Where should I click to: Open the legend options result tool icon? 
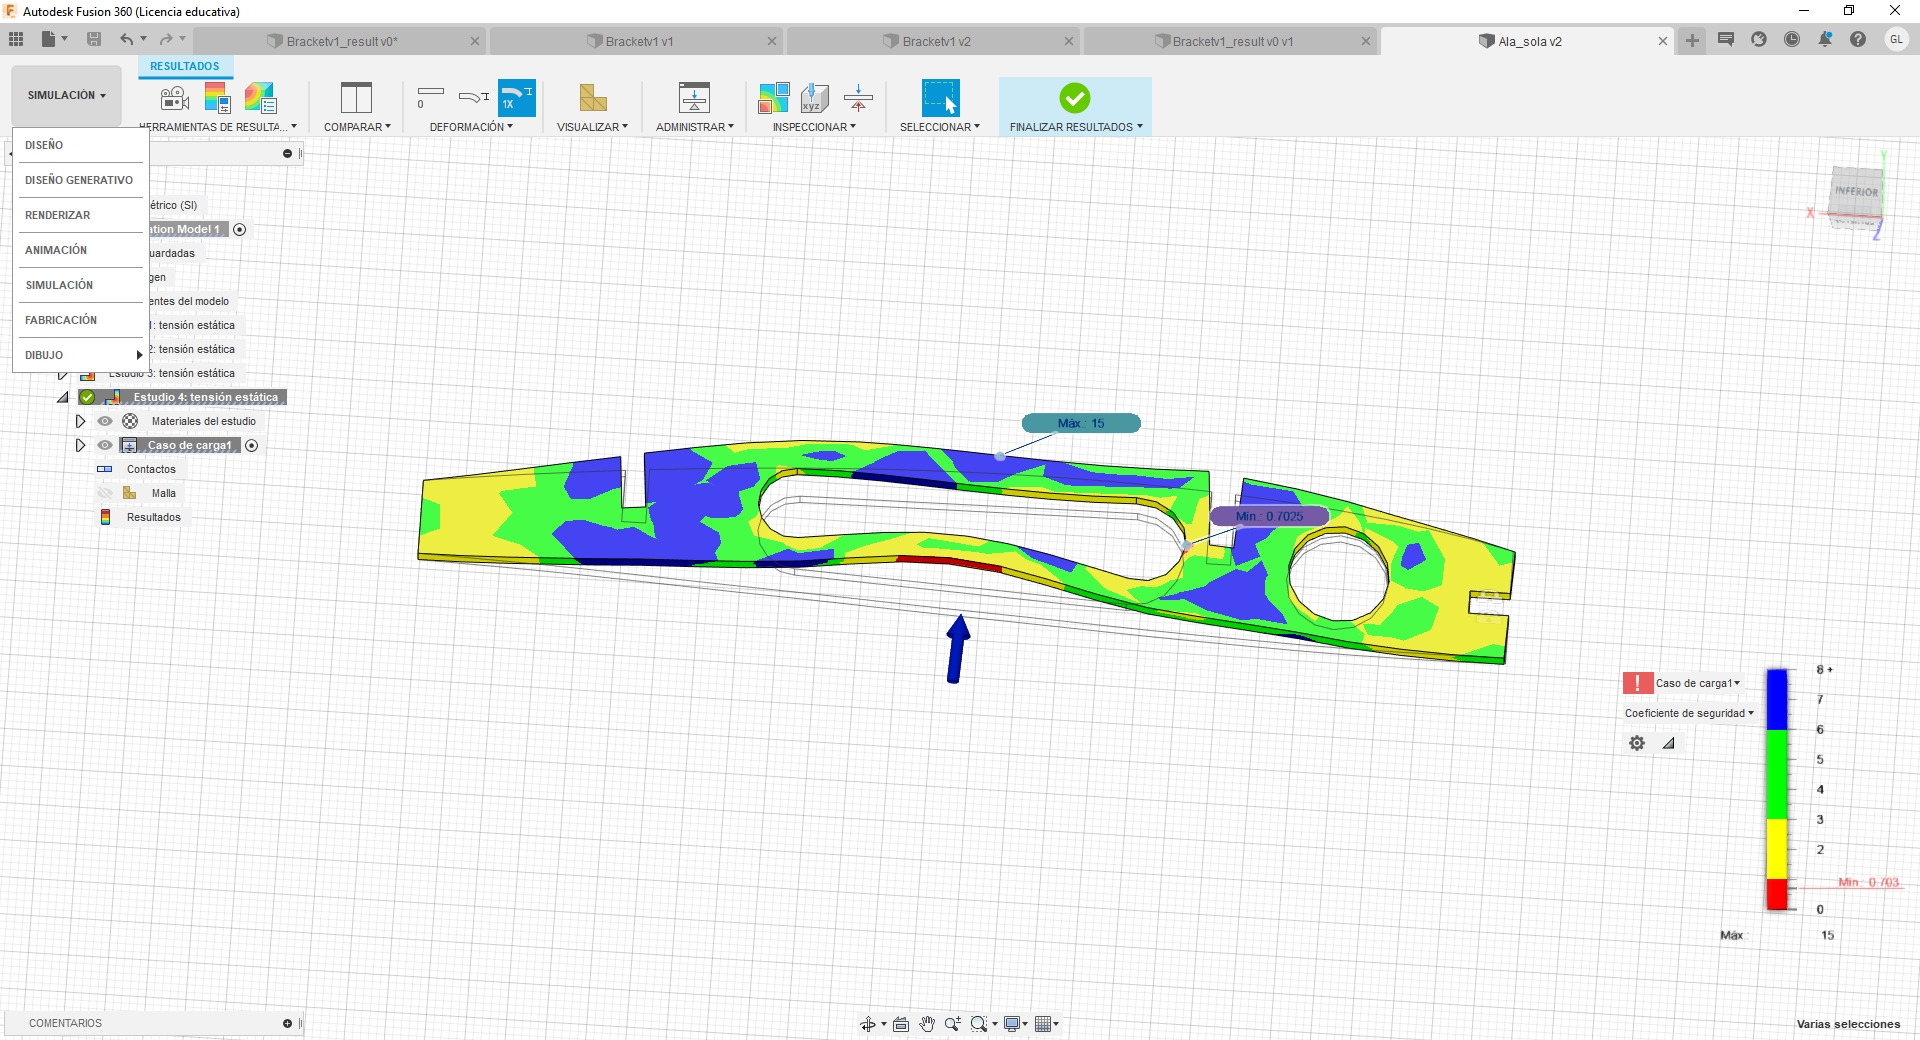(217, 98)
